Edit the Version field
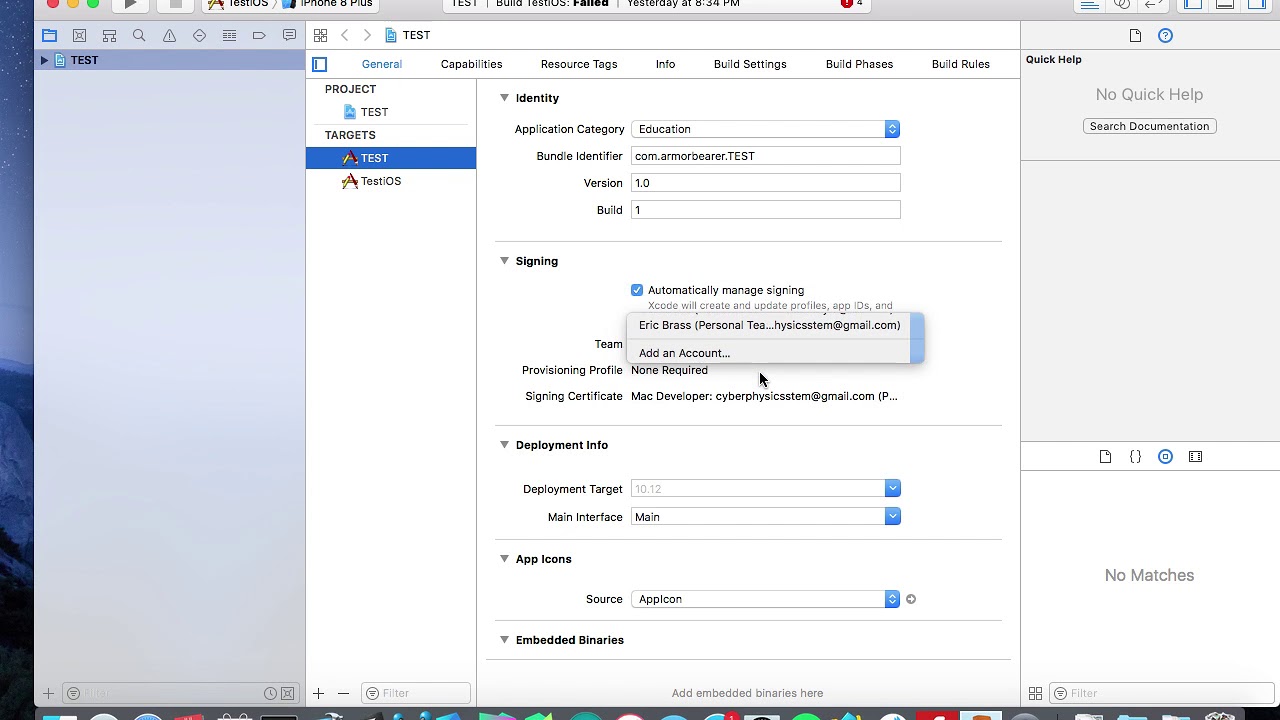The height and width of the screenshot is (720, 1280). coord(766,183)
